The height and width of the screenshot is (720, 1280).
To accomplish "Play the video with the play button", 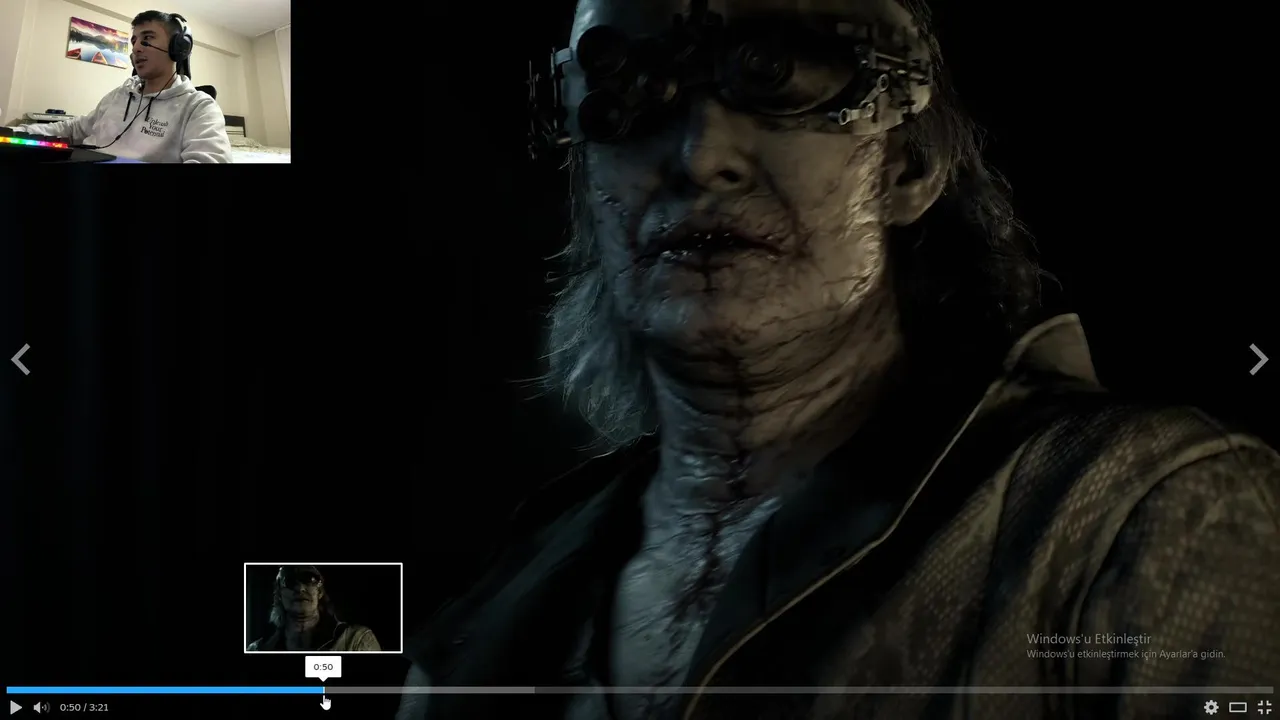I will tap(15, 707).
